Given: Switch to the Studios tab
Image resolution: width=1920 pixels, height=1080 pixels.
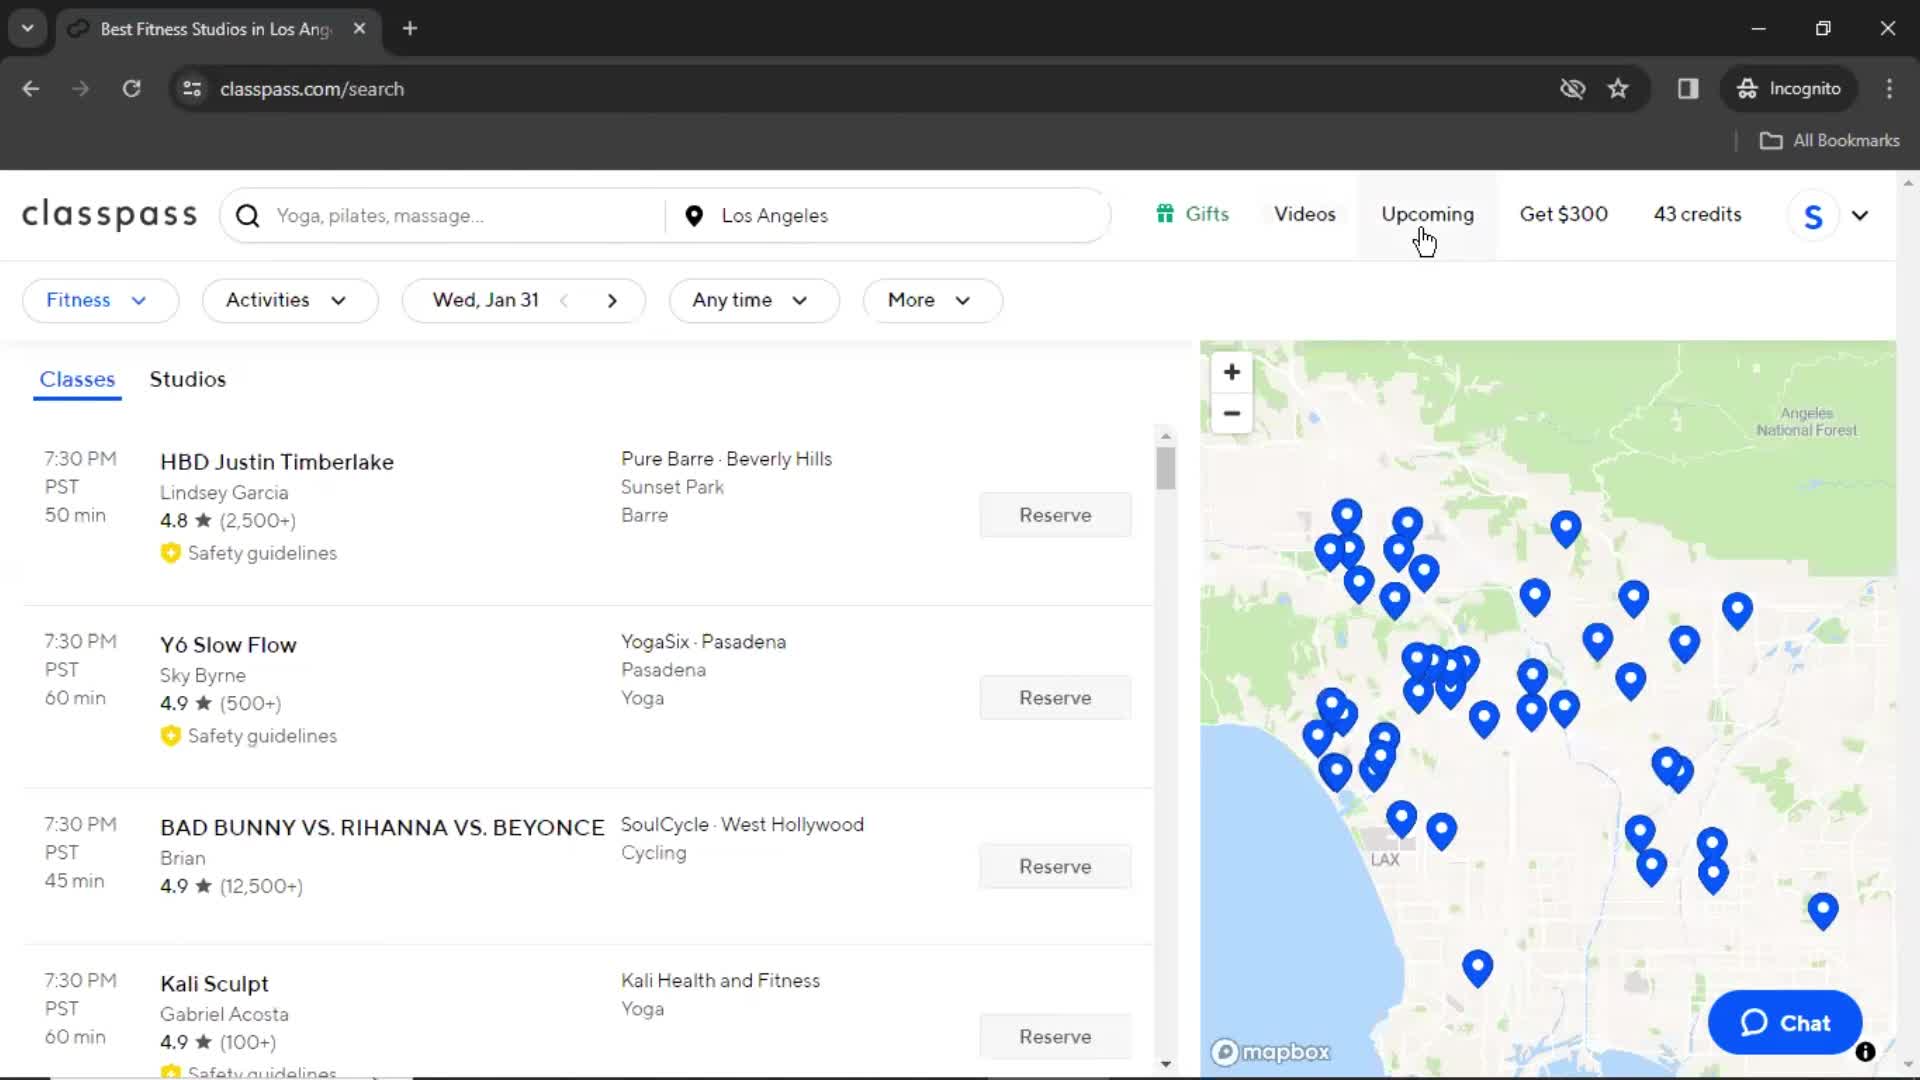Looking at the screenshot, I should point(188,380).
